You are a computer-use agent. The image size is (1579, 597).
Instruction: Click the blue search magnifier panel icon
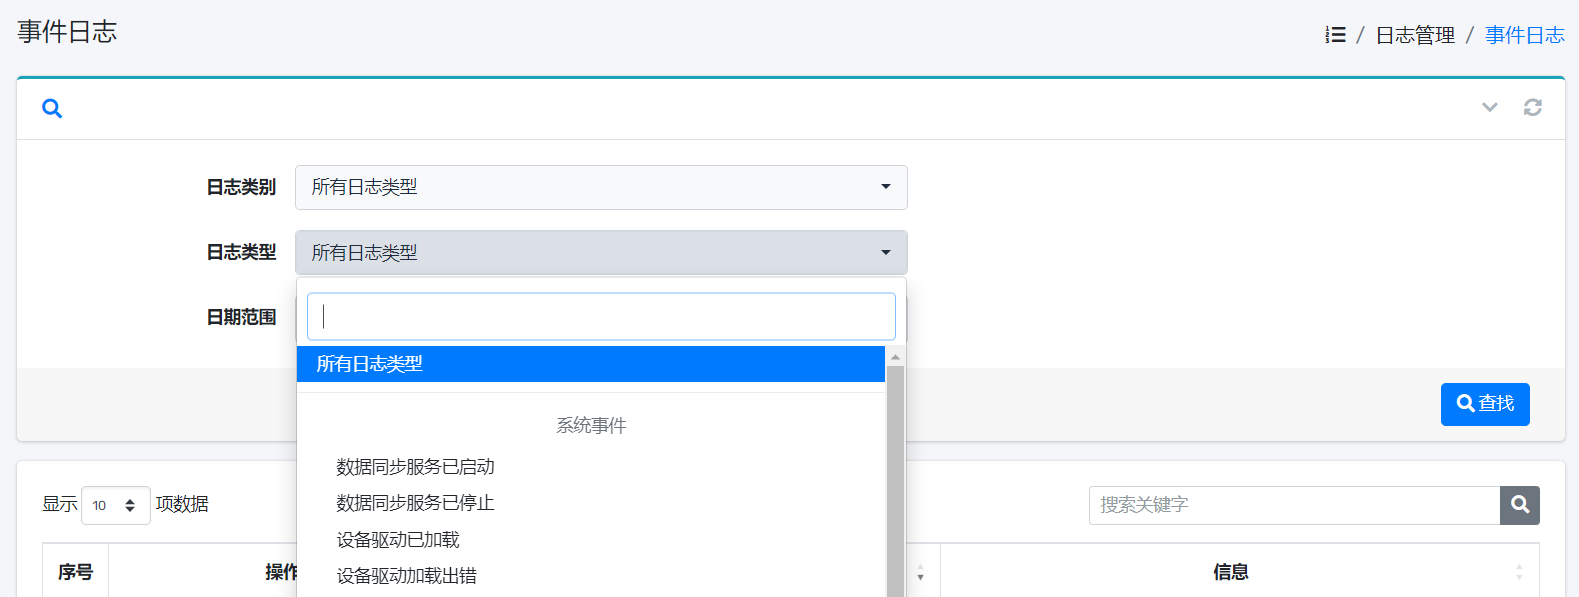click(x=52, y=109)
